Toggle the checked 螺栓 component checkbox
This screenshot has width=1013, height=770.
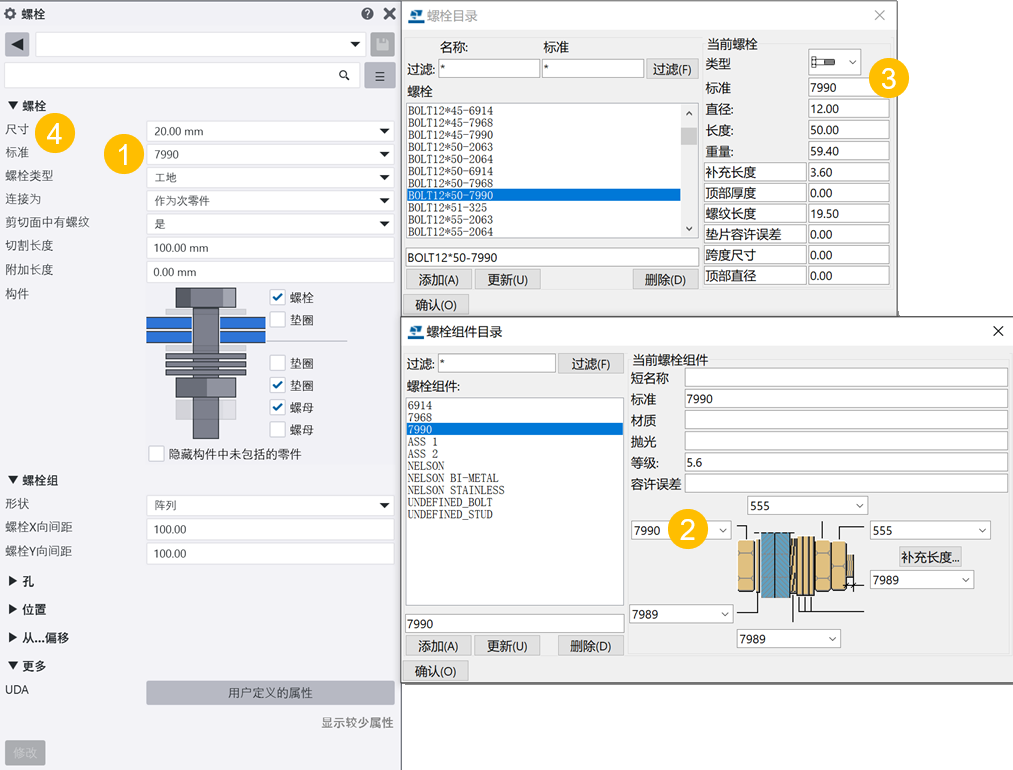(x=278, y=297)
